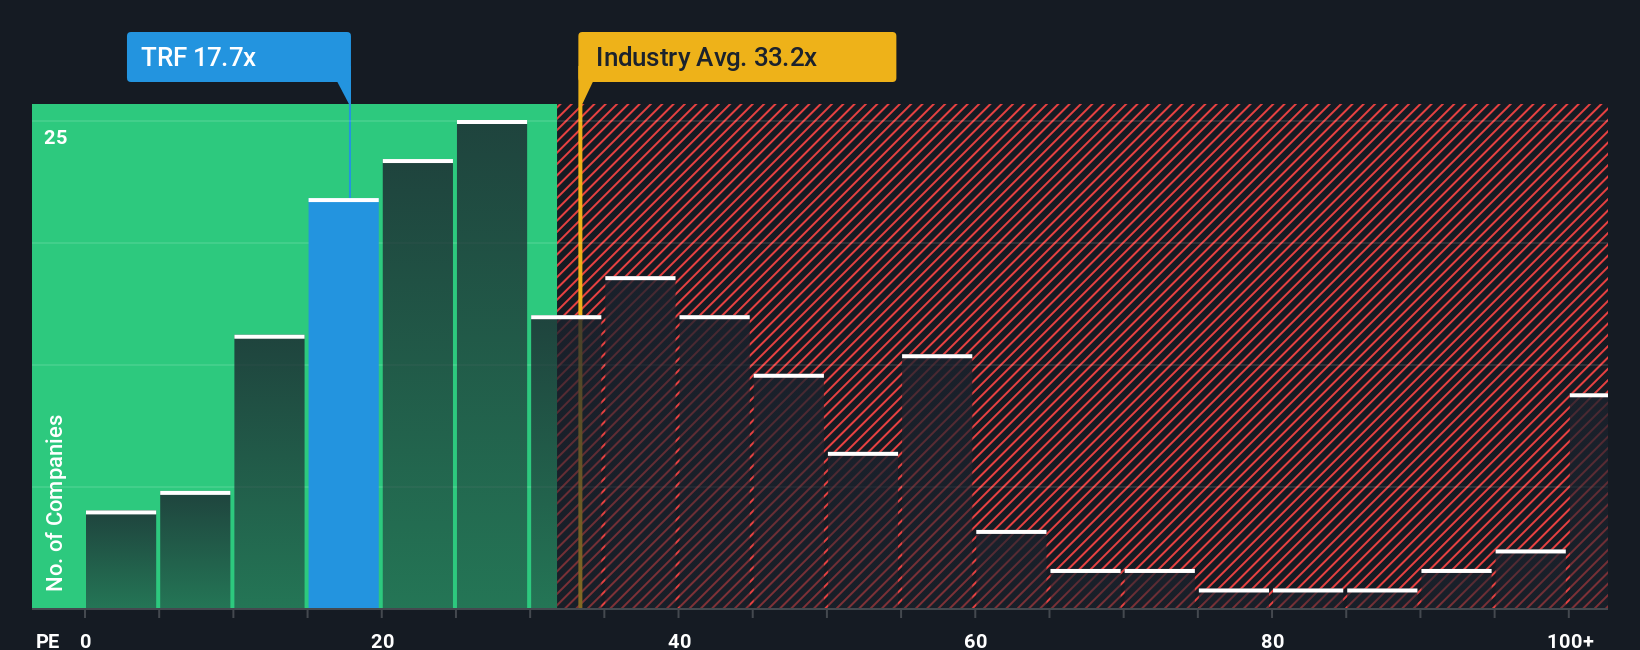1640x650 pixels.
Task: Click the orange industry average vertical line
Action: point(580,356)
